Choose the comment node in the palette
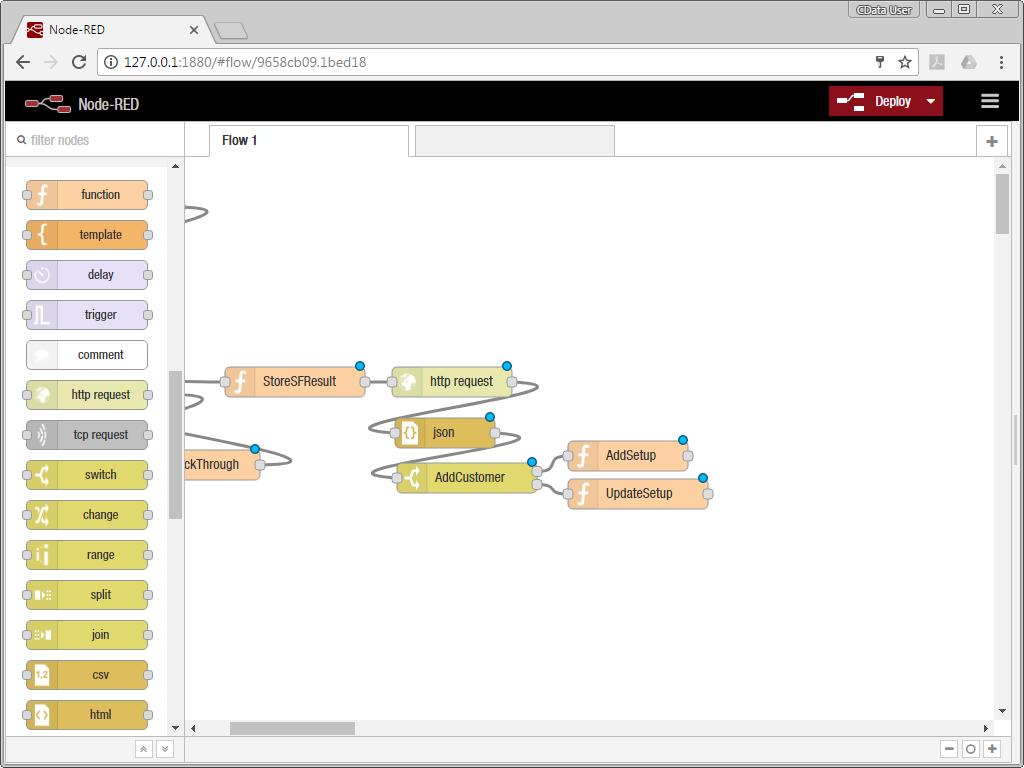Image resolution: width=1024 pixels, height=768 pixels. 87,355
